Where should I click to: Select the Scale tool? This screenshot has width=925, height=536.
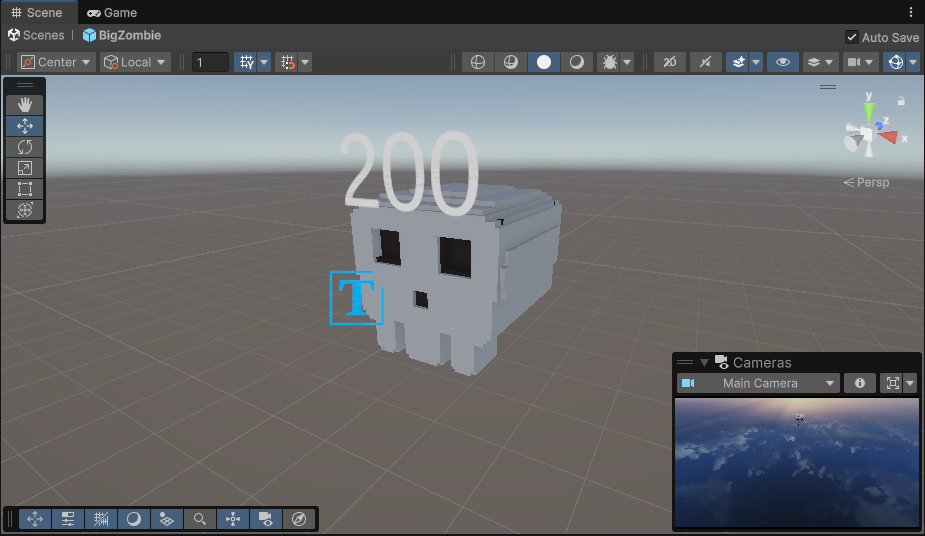point(25,168)
